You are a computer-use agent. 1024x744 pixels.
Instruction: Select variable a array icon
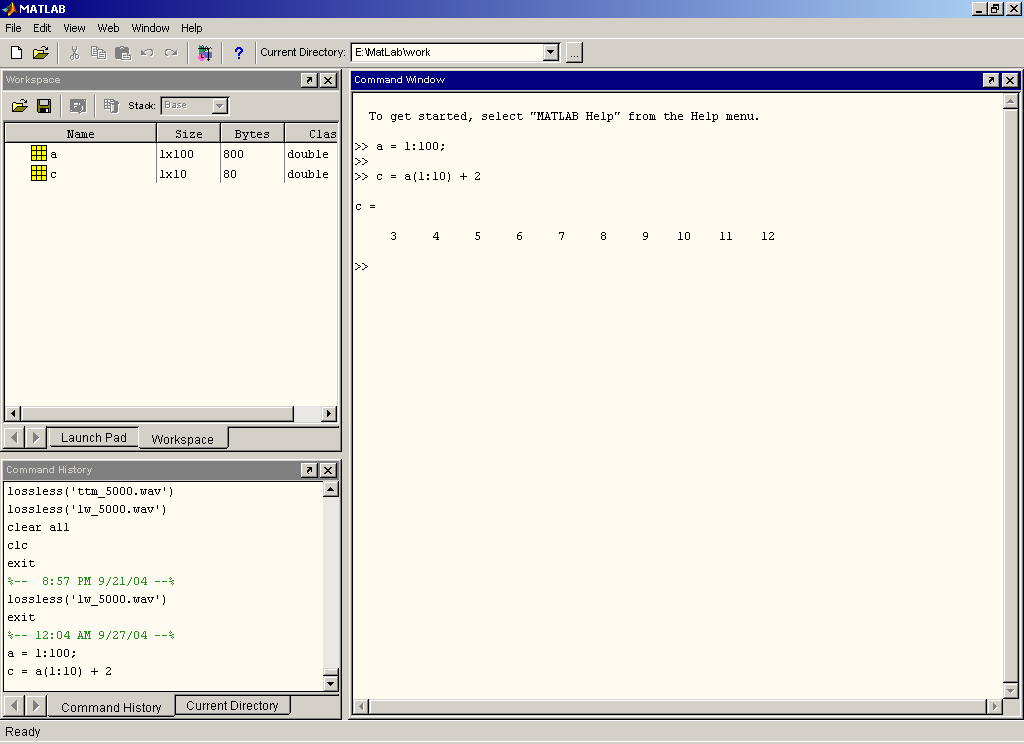[x=39, y=153]
